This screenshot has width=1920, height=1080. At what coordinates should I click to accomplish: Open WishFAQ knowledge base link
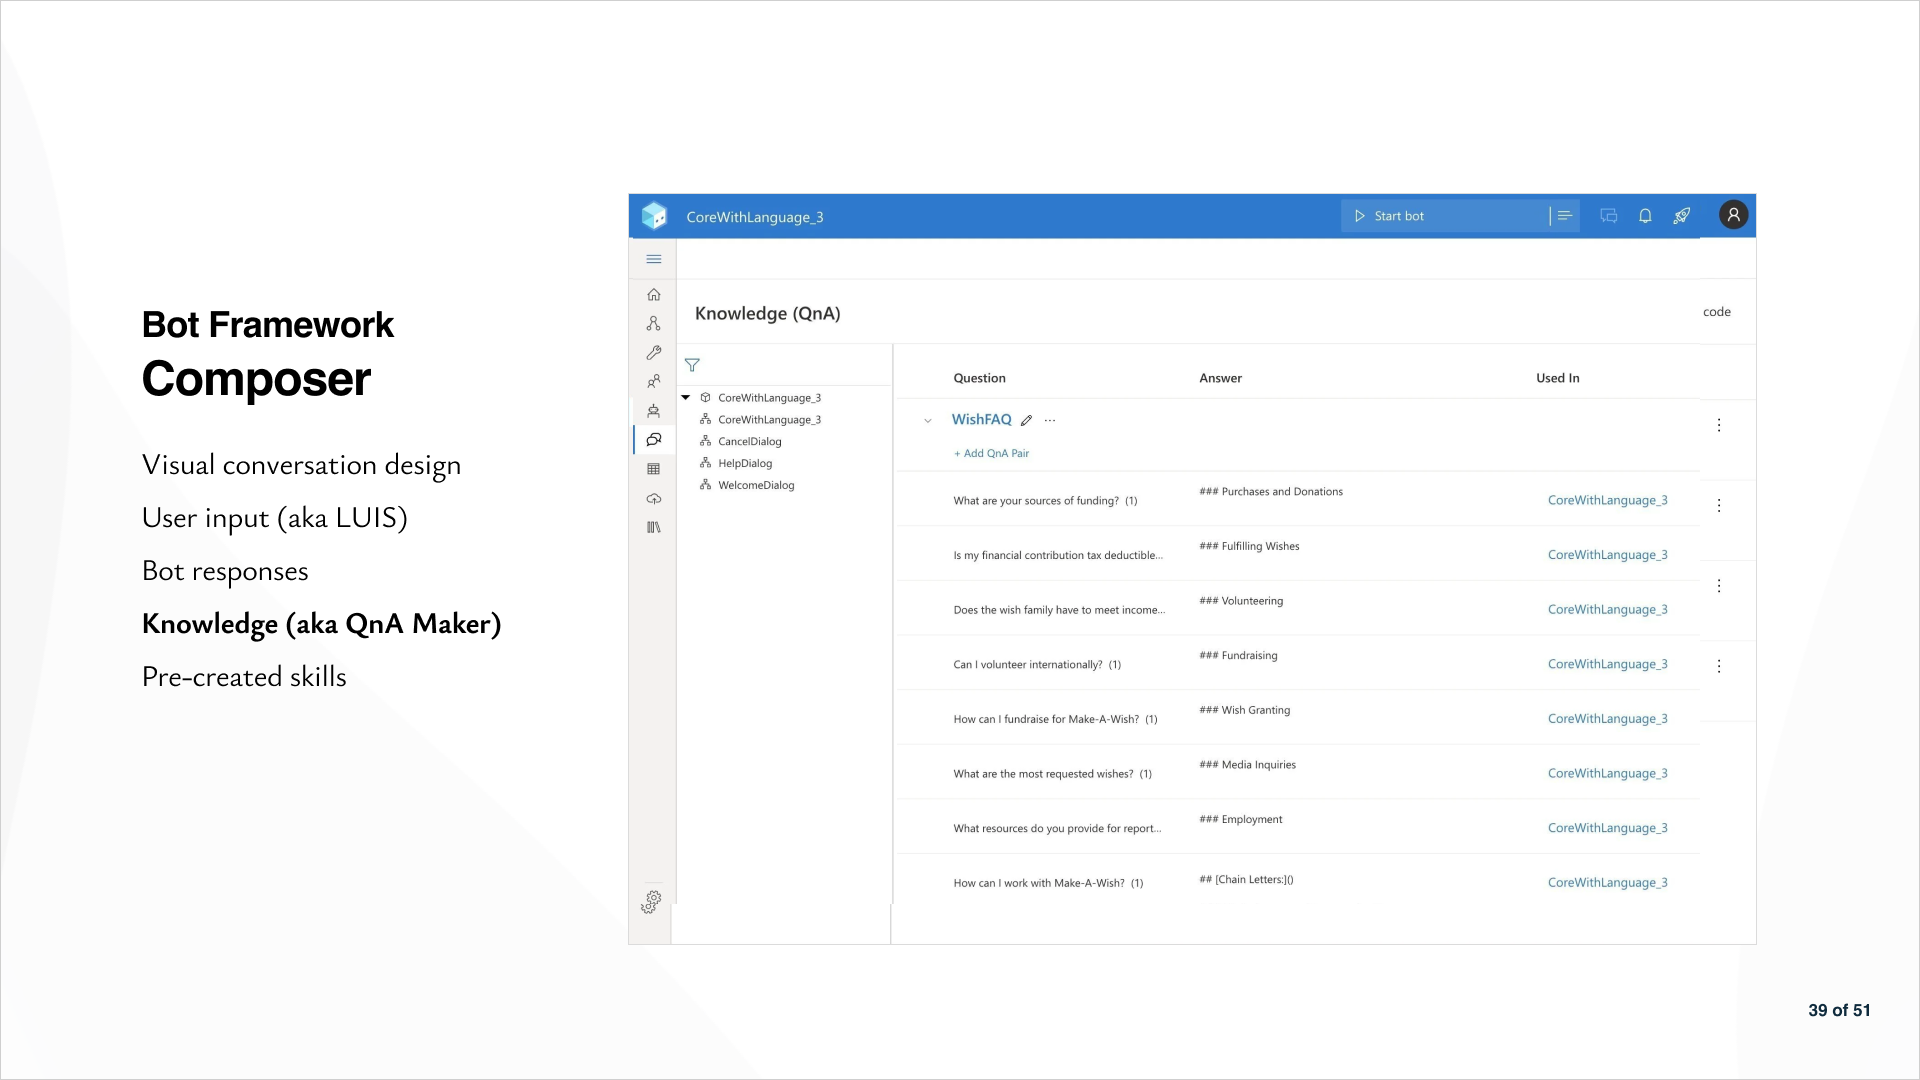click(x=981, y=419)
